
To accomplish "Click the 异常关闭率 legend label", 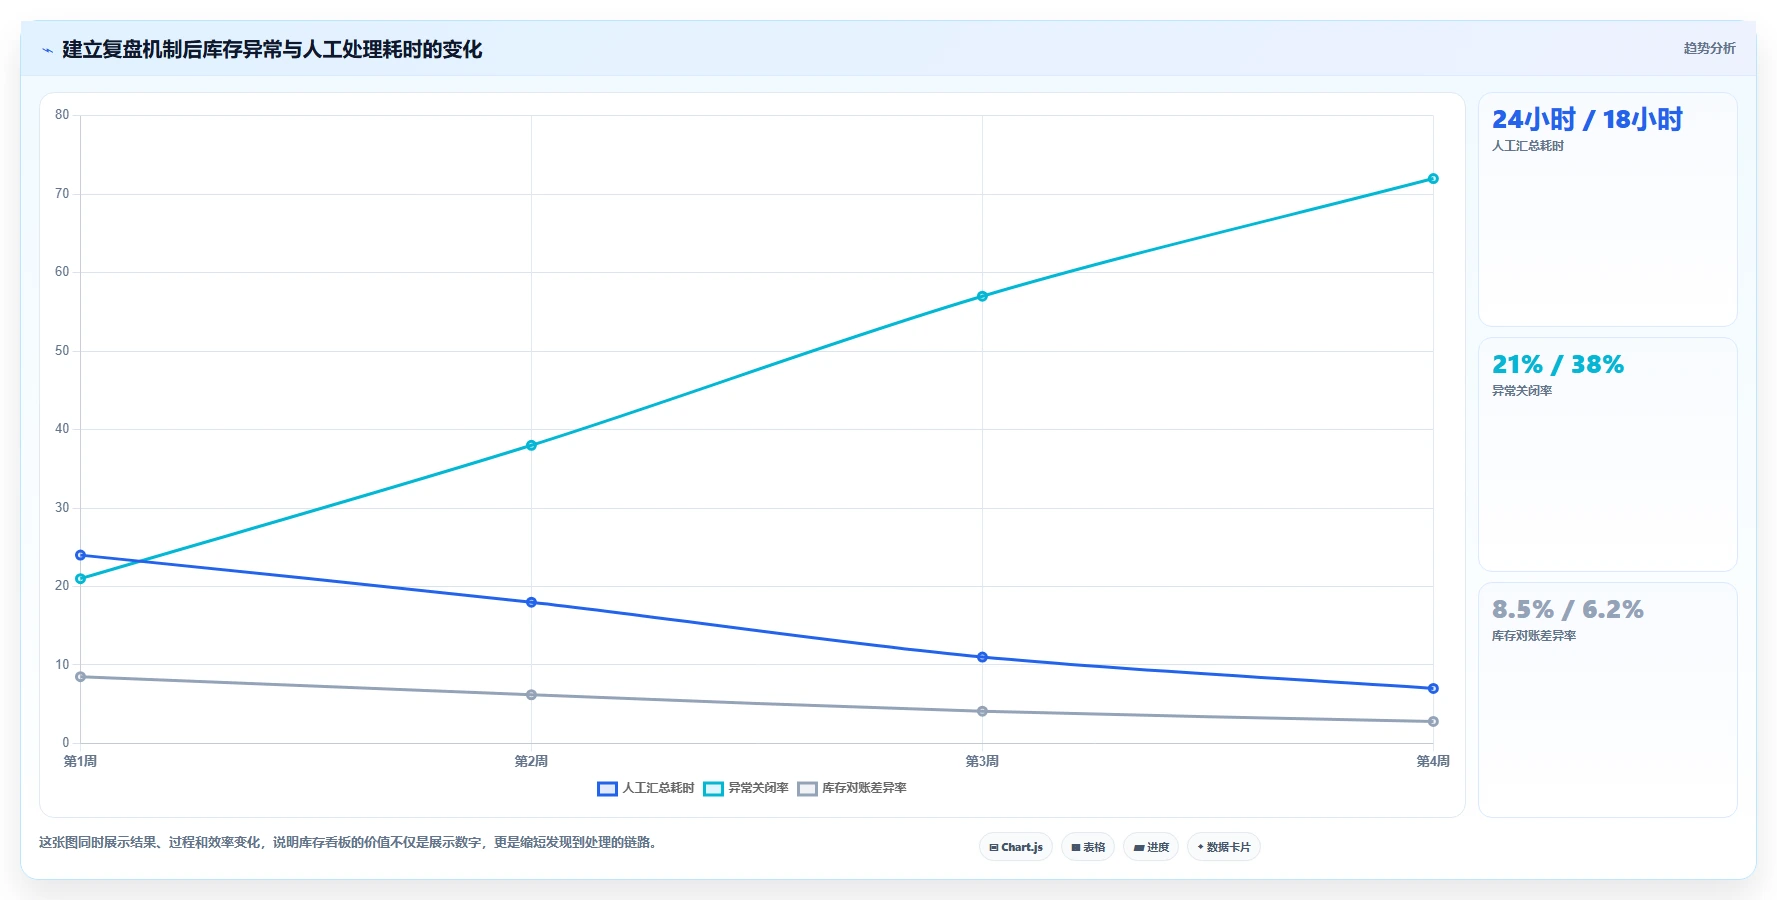I will coord(758,788).
